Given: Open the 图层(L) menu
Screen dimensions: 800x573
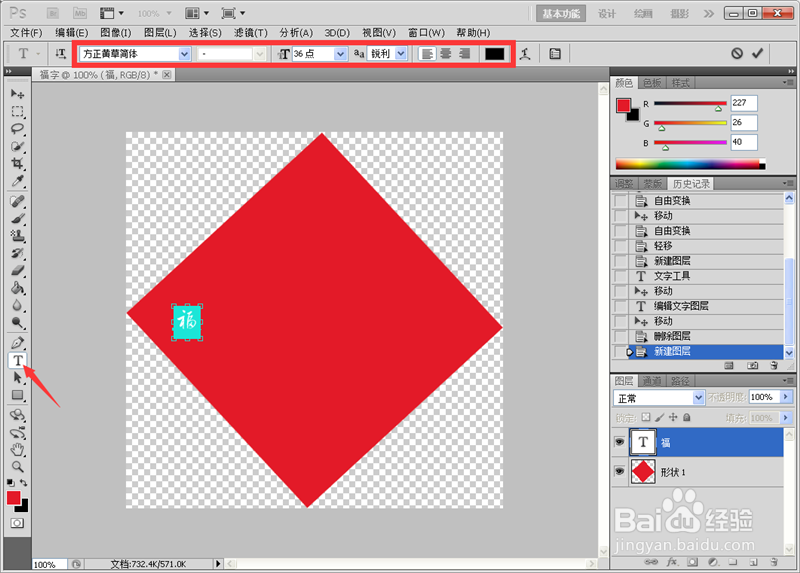Looking at the screenshot, I should (160, 33).
